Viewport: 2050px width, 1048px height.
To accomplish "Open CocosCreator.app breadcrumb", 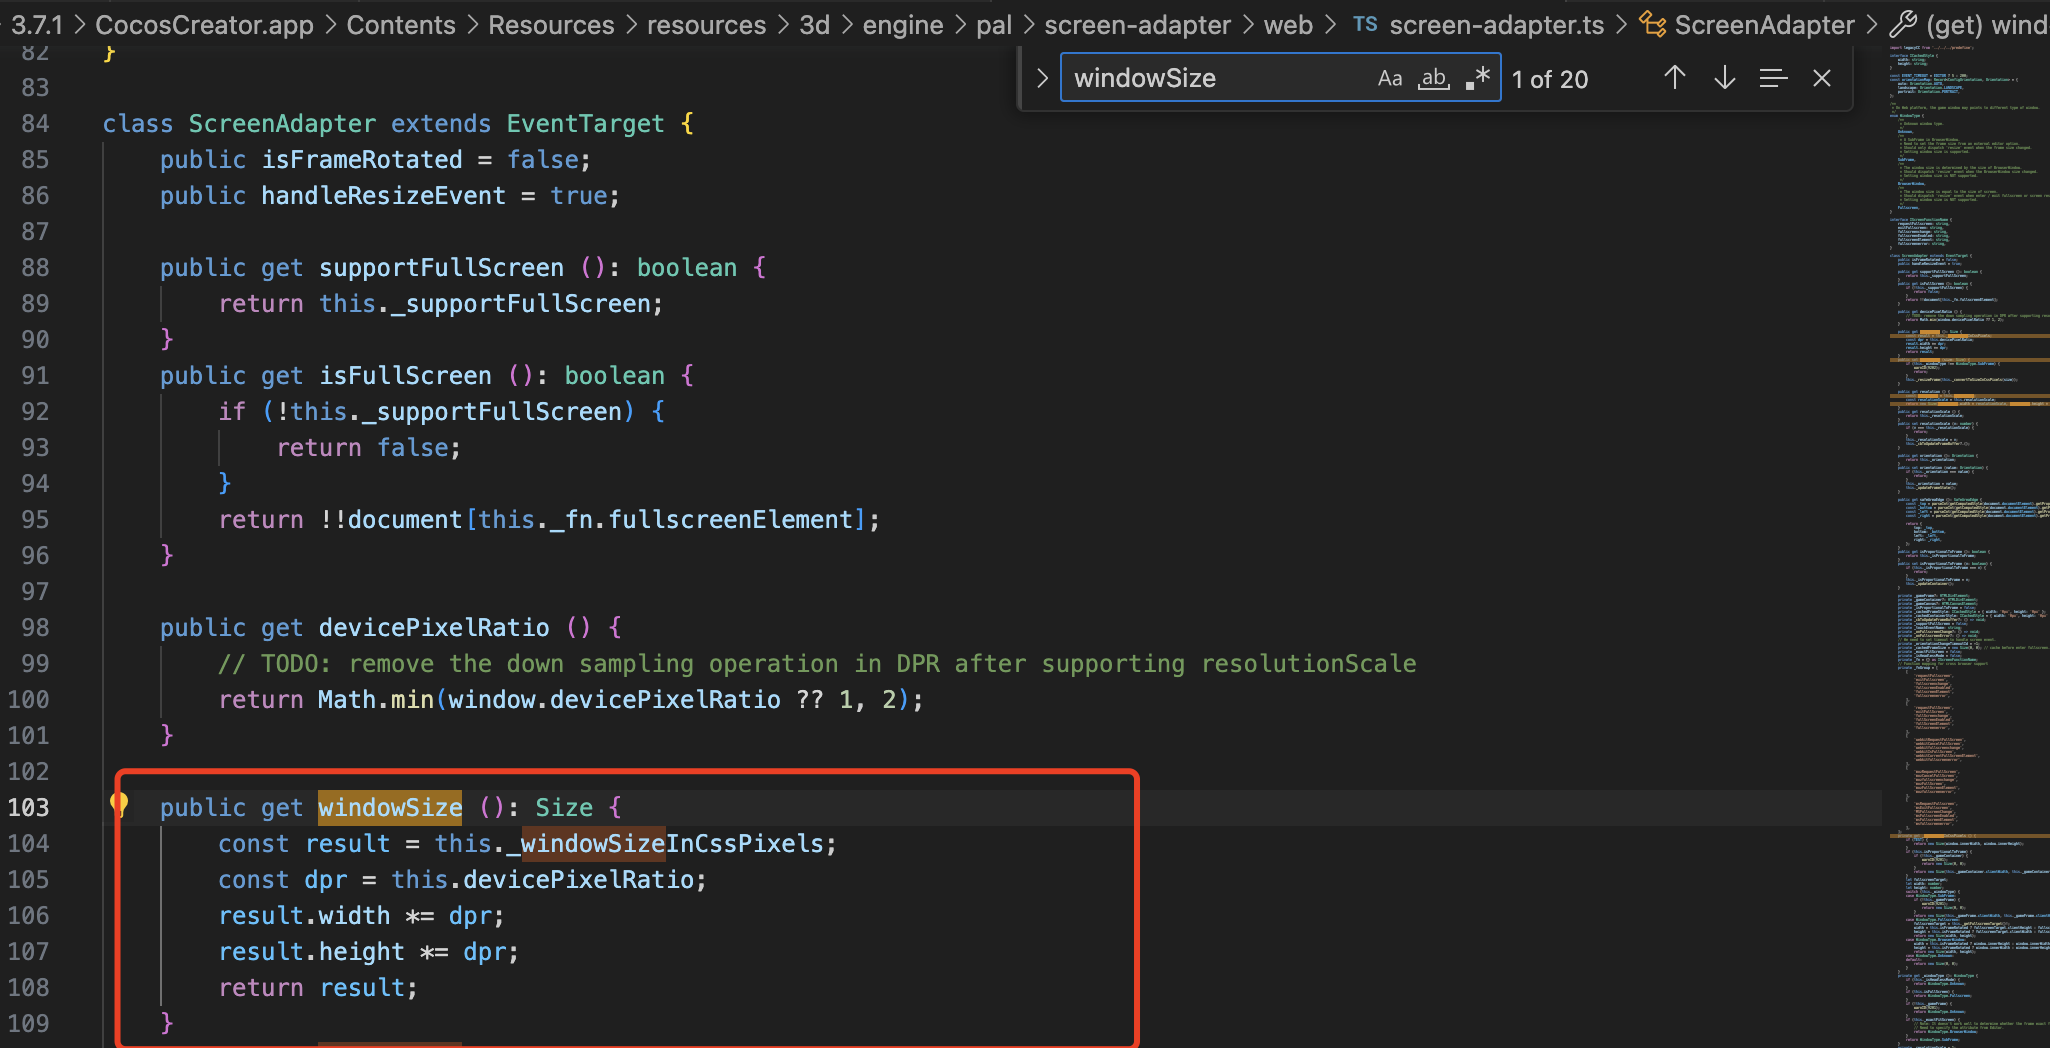I will (x=204, y=25).
